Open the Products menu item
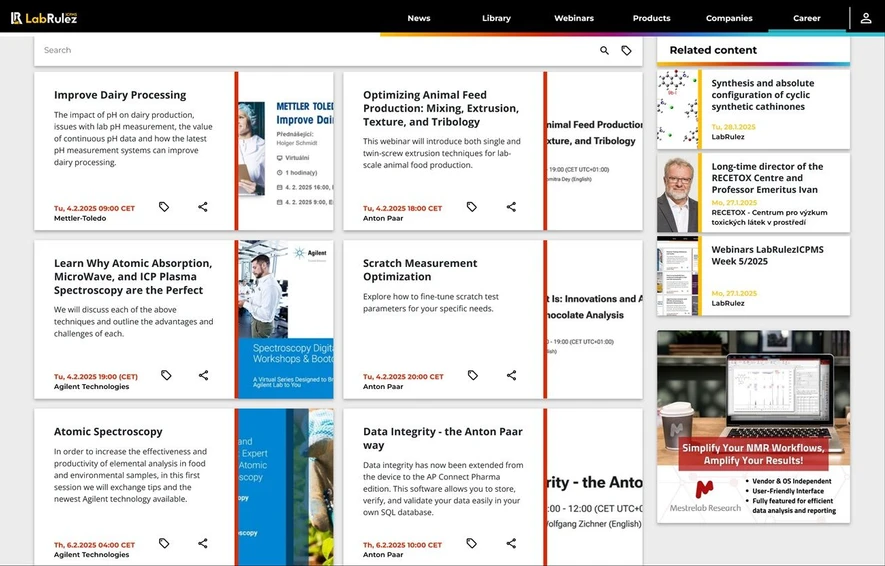Image resolution: width=885 pixels, height=566 pixels. click(651, 18)
